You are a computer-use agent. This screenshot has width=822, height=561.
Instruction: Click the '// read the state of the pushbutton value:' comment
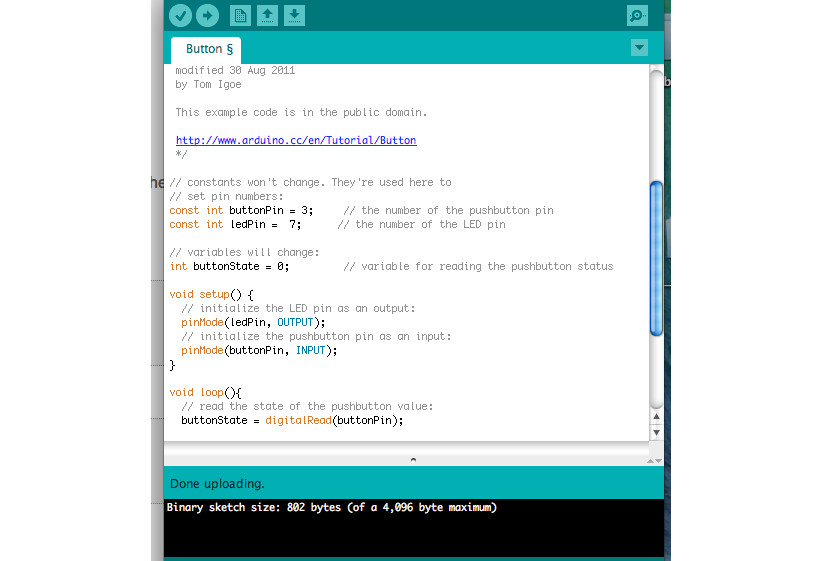(x=307, y=407)
